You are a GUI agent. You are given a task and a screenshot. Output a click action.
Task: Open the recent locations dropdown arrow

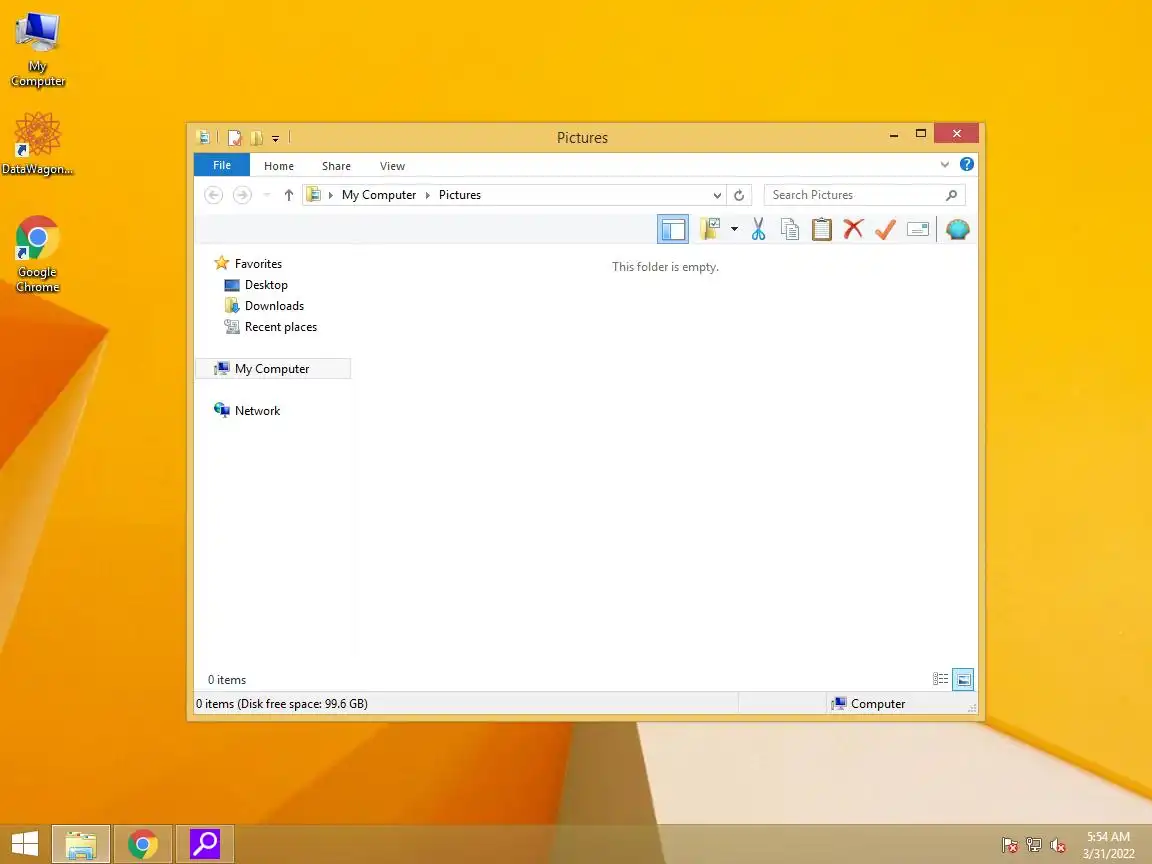[267, 195]
